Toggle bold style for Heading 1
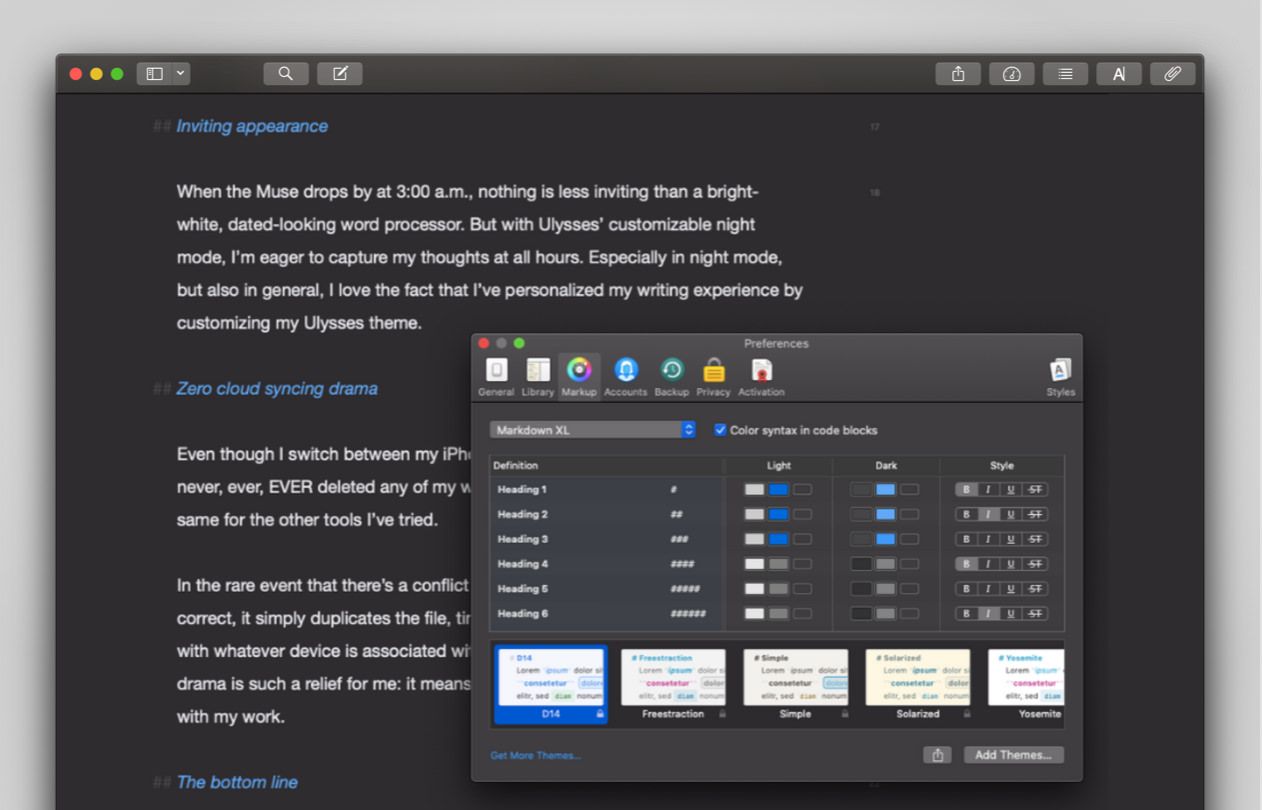This screenshot has width=1262, height=810. point(966,490)
